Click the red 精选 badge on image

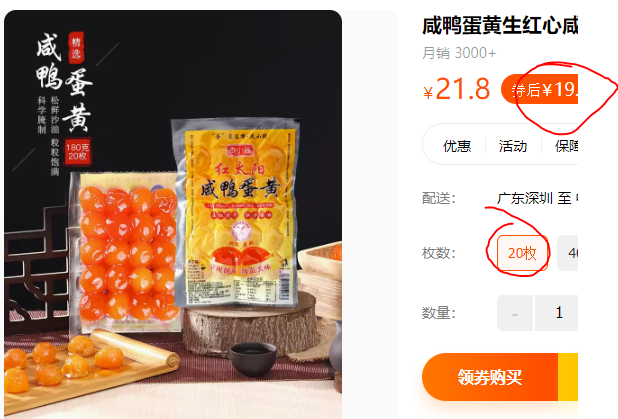click(x=76, y=47)
